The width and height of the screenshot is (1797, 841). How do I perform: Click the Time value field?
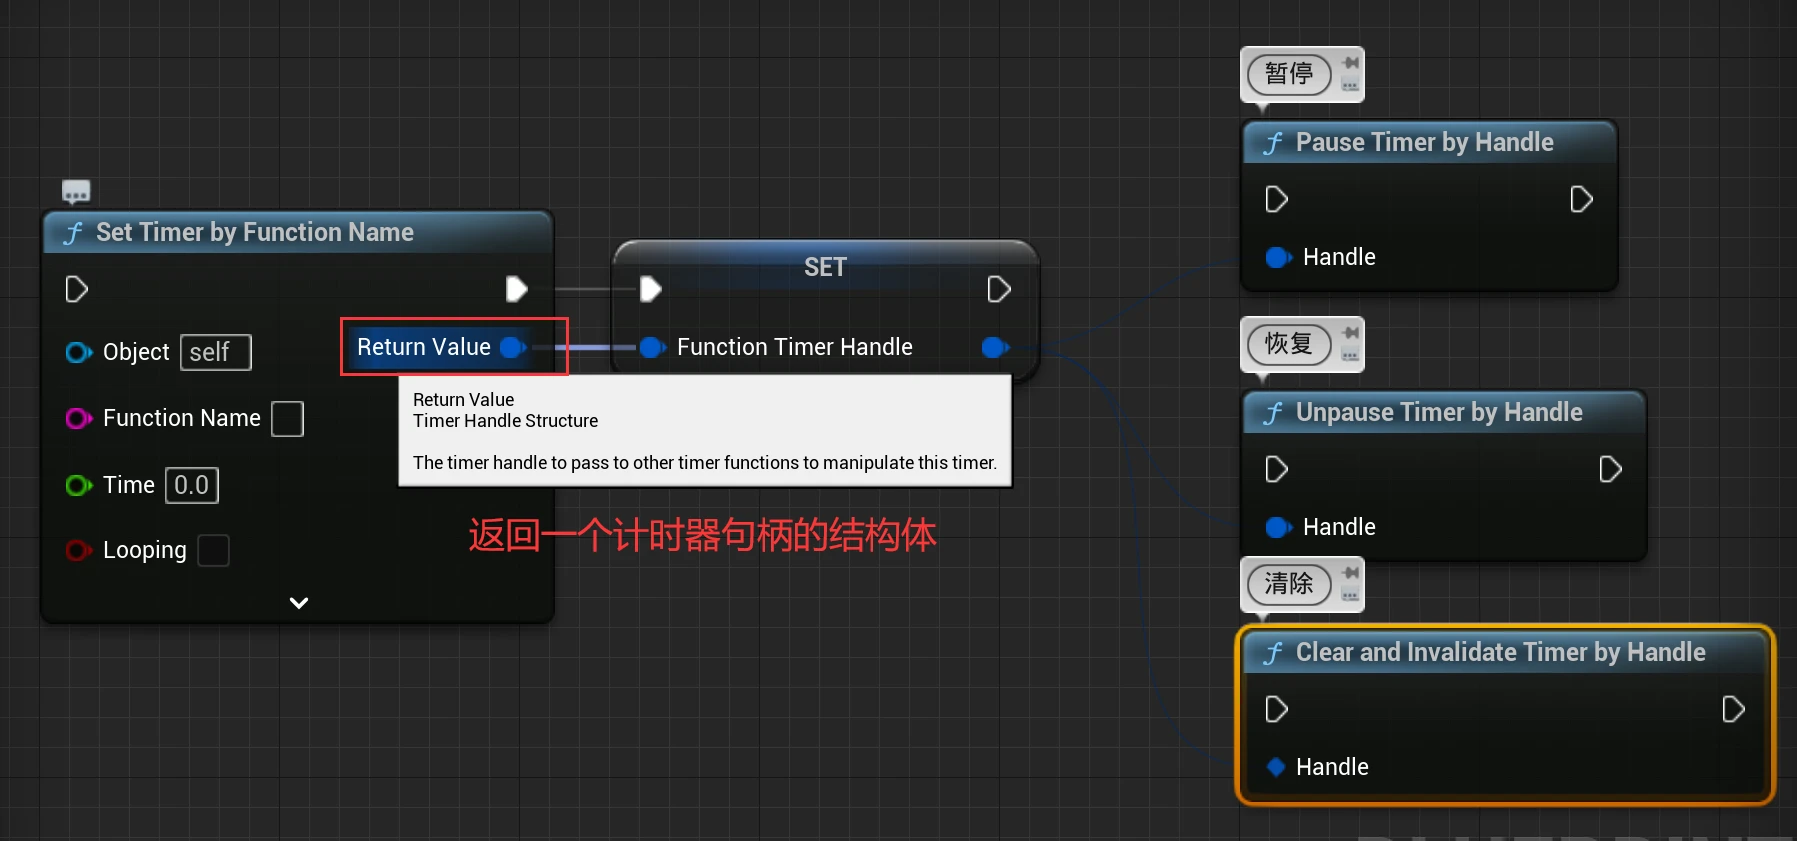click(x=191, y=485)
